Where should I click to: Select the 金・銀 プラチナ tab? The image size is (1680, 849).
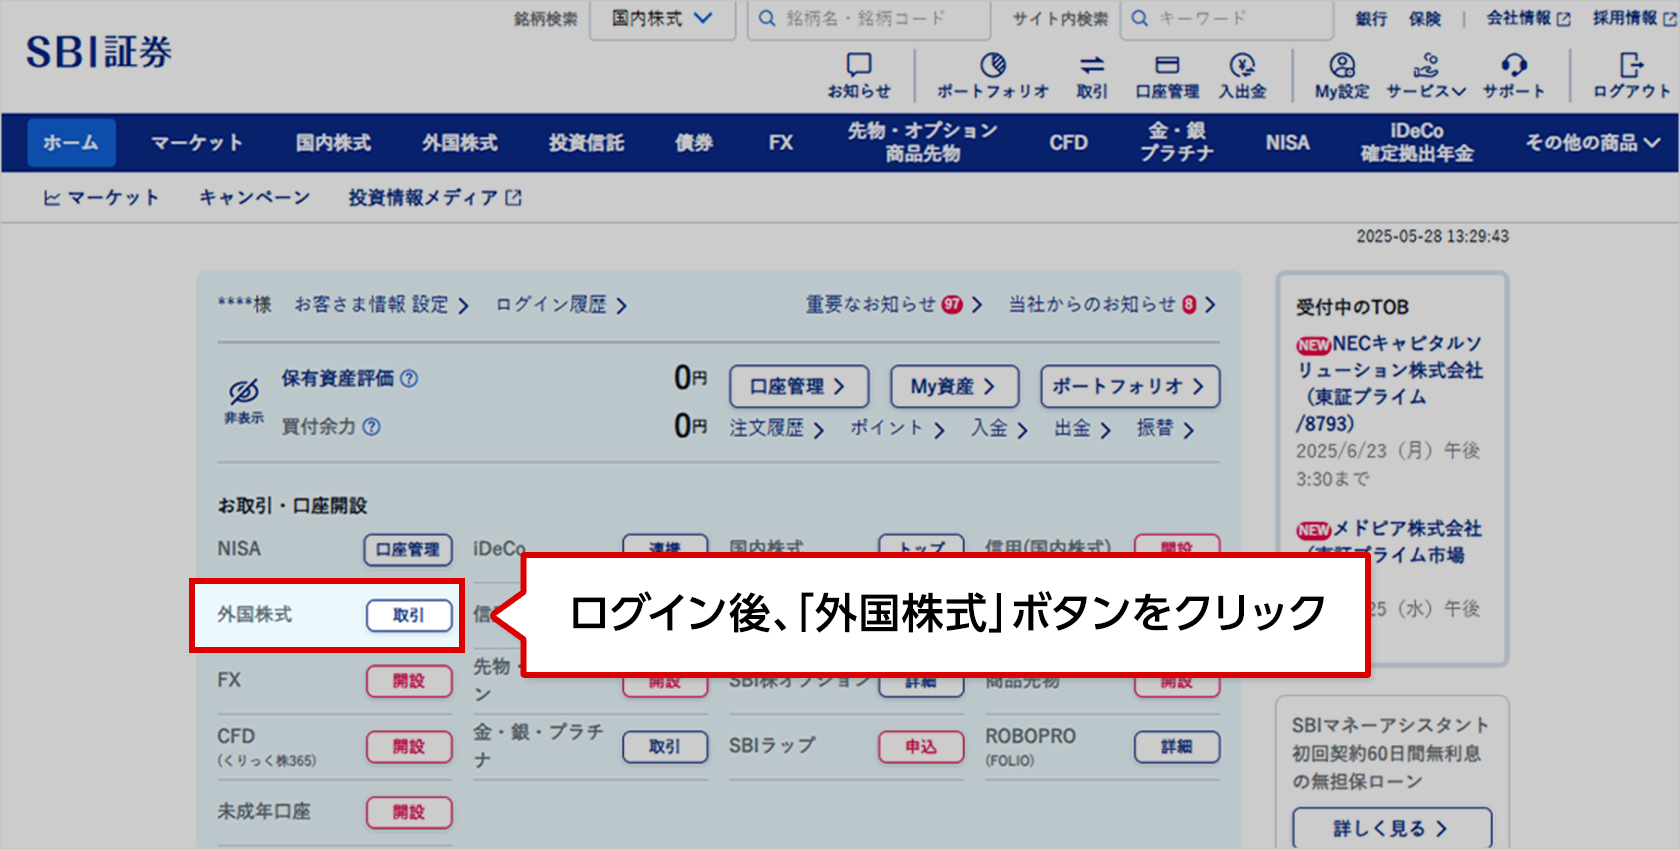pyautogui.click(x=1177, y=142)
